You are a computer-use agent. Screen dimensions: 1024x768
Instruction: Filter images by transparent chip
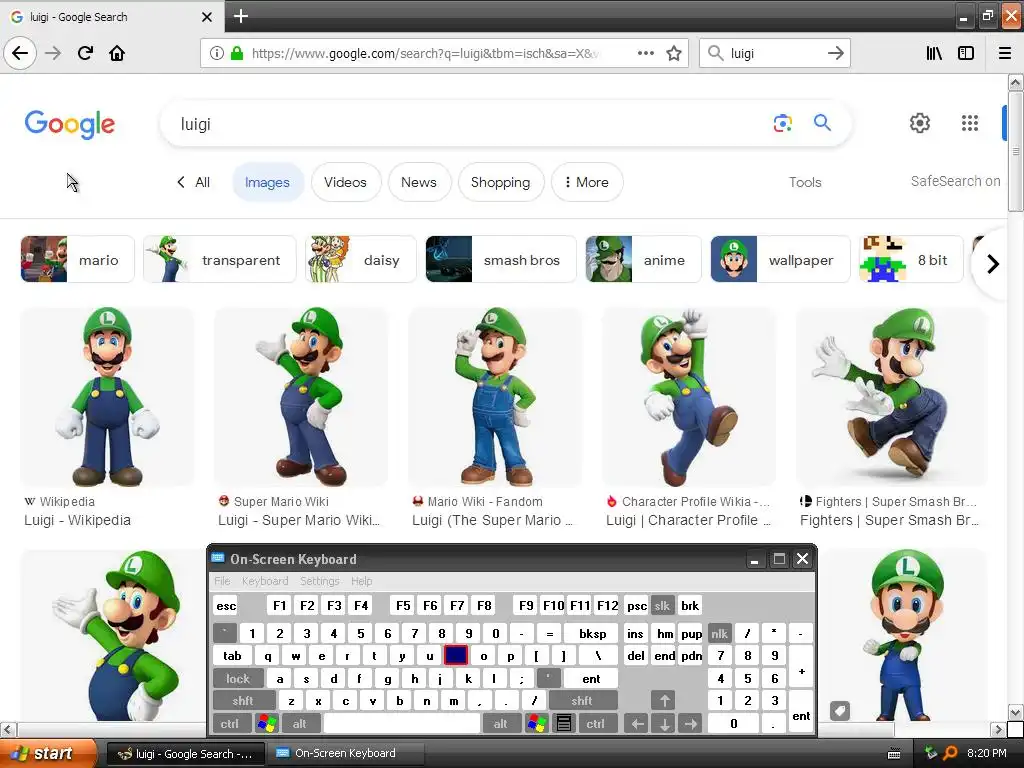coord(219,259)
